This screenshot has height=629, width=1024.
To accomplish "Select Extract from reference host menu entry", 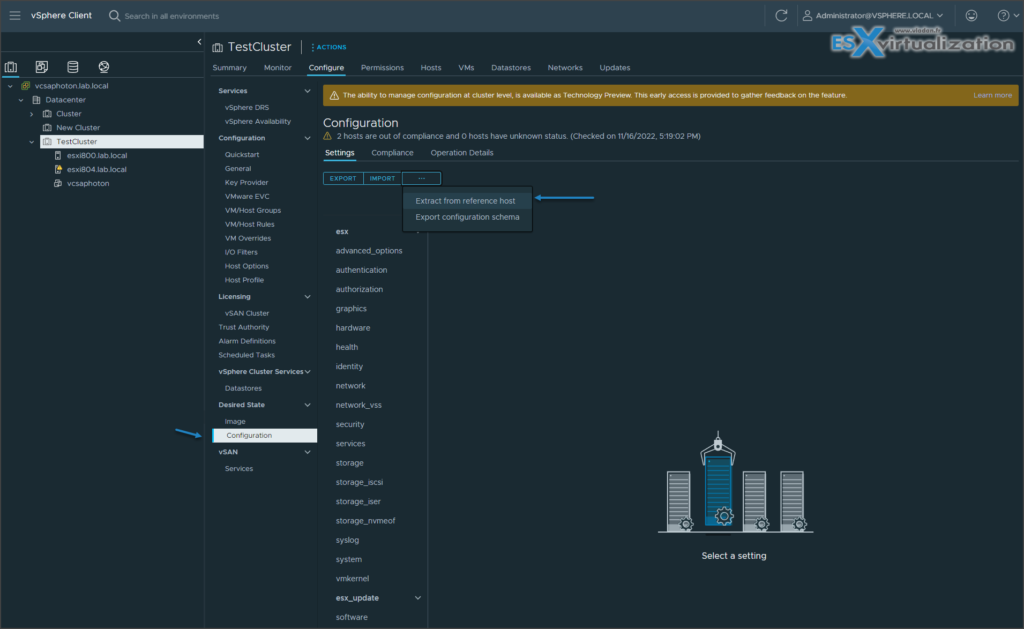I will point(467,200).
